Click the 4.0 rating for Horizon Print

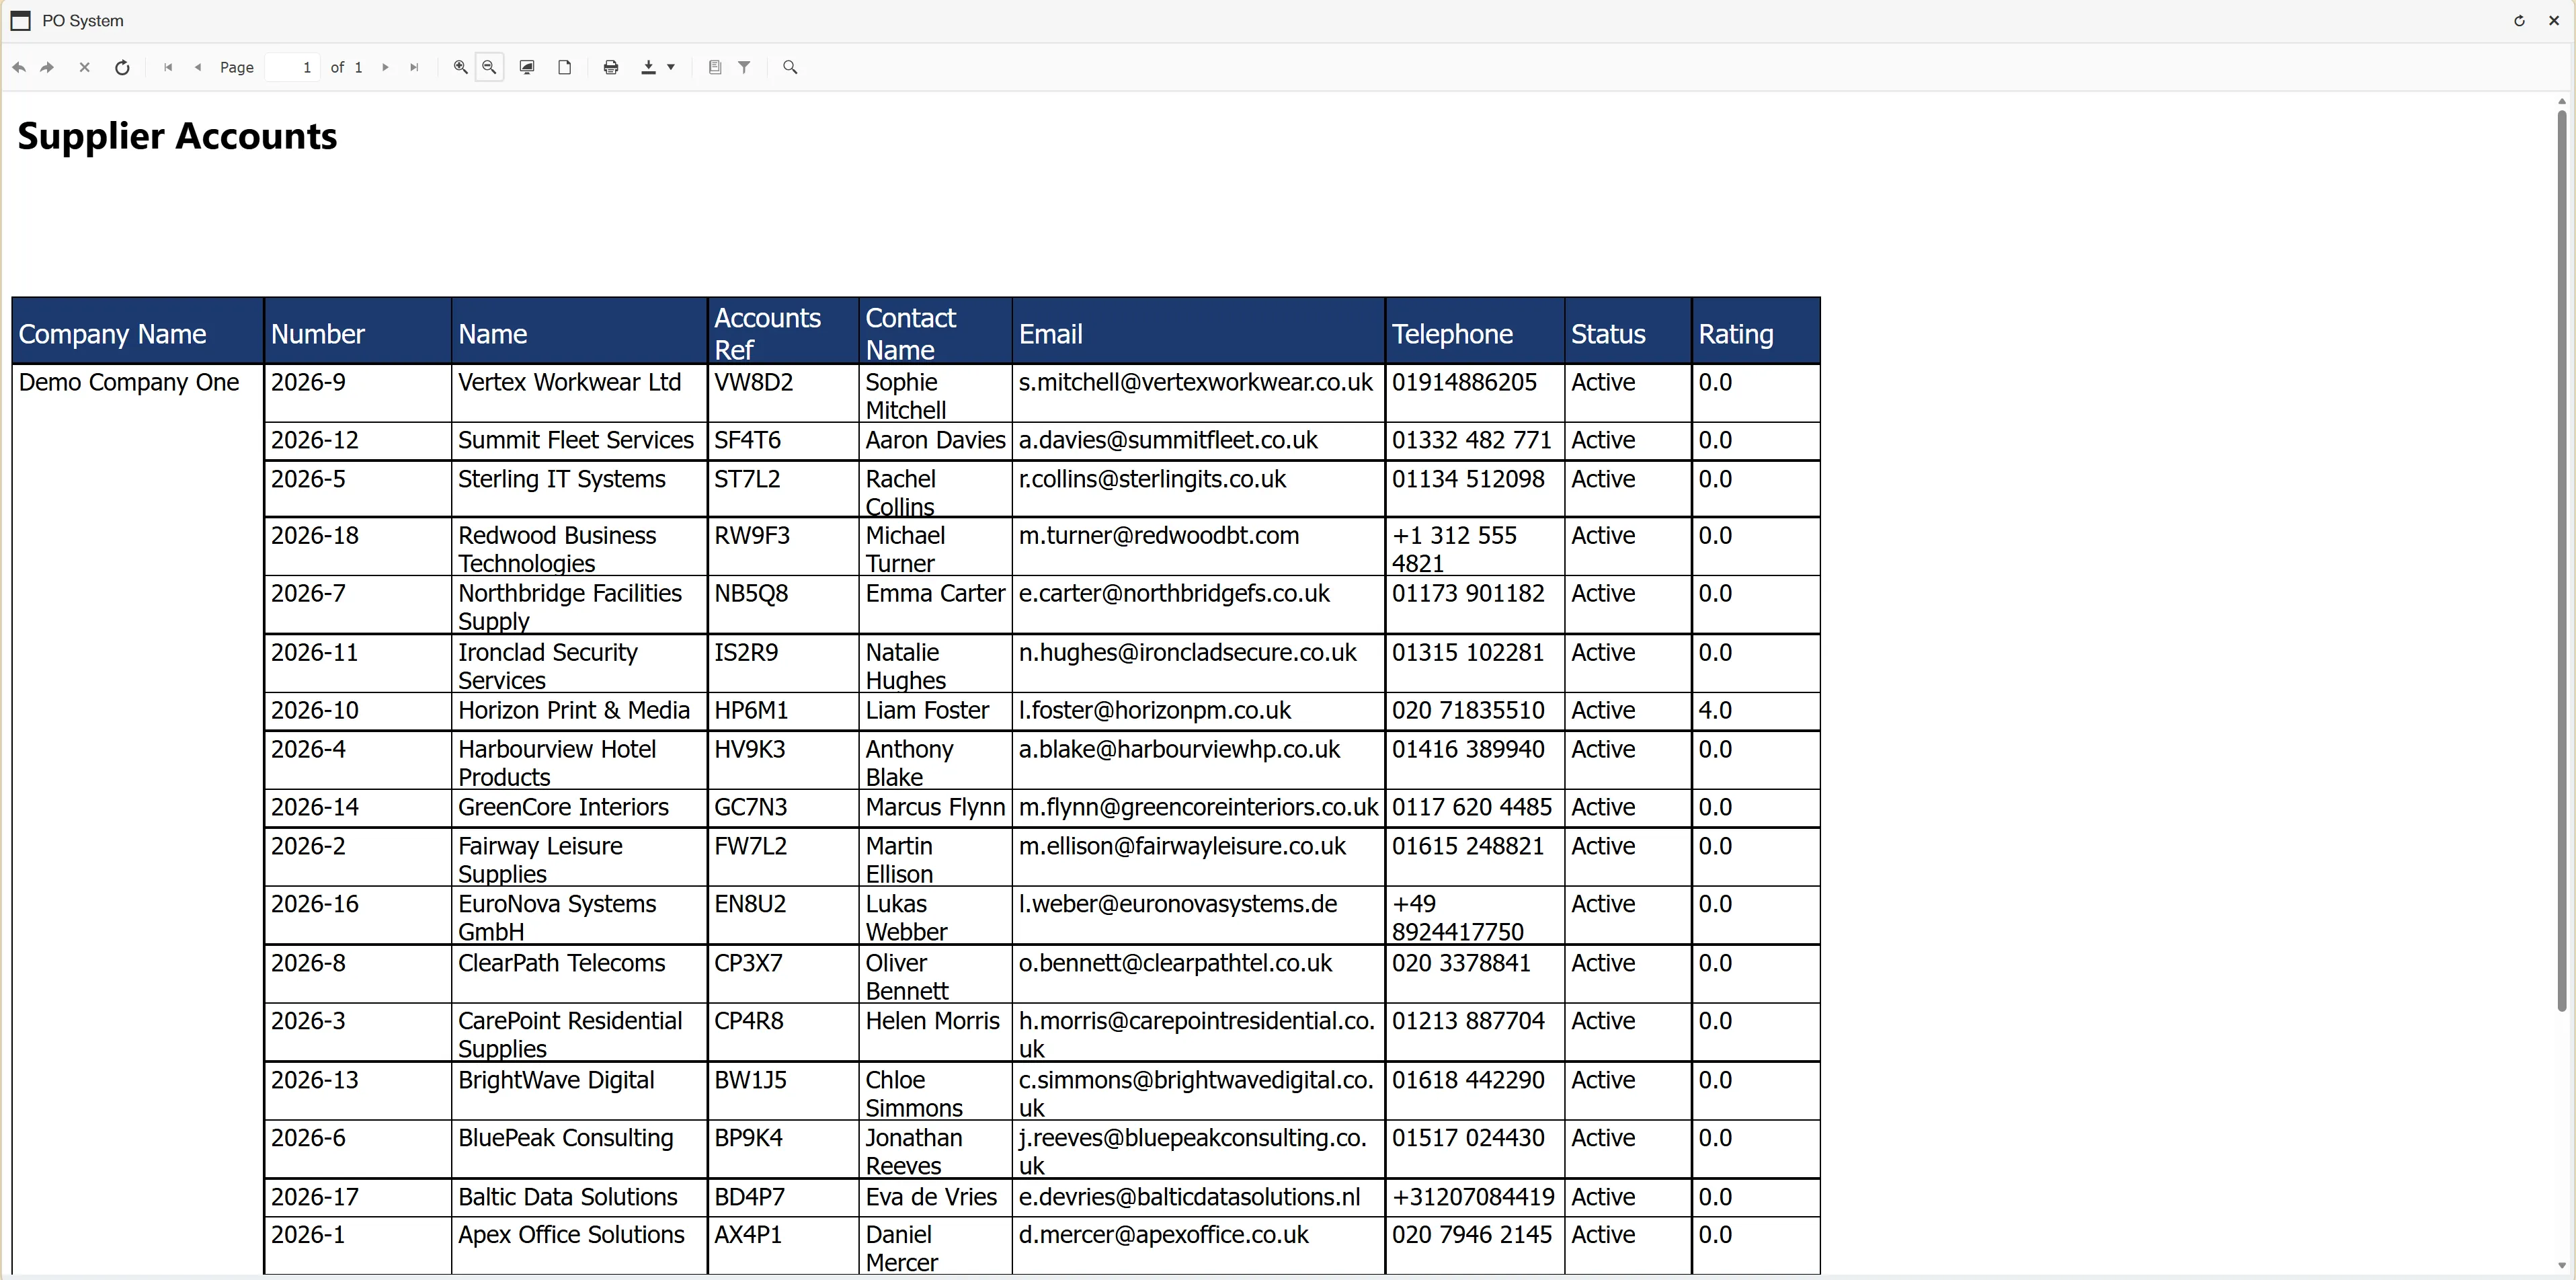point(1715,710)
